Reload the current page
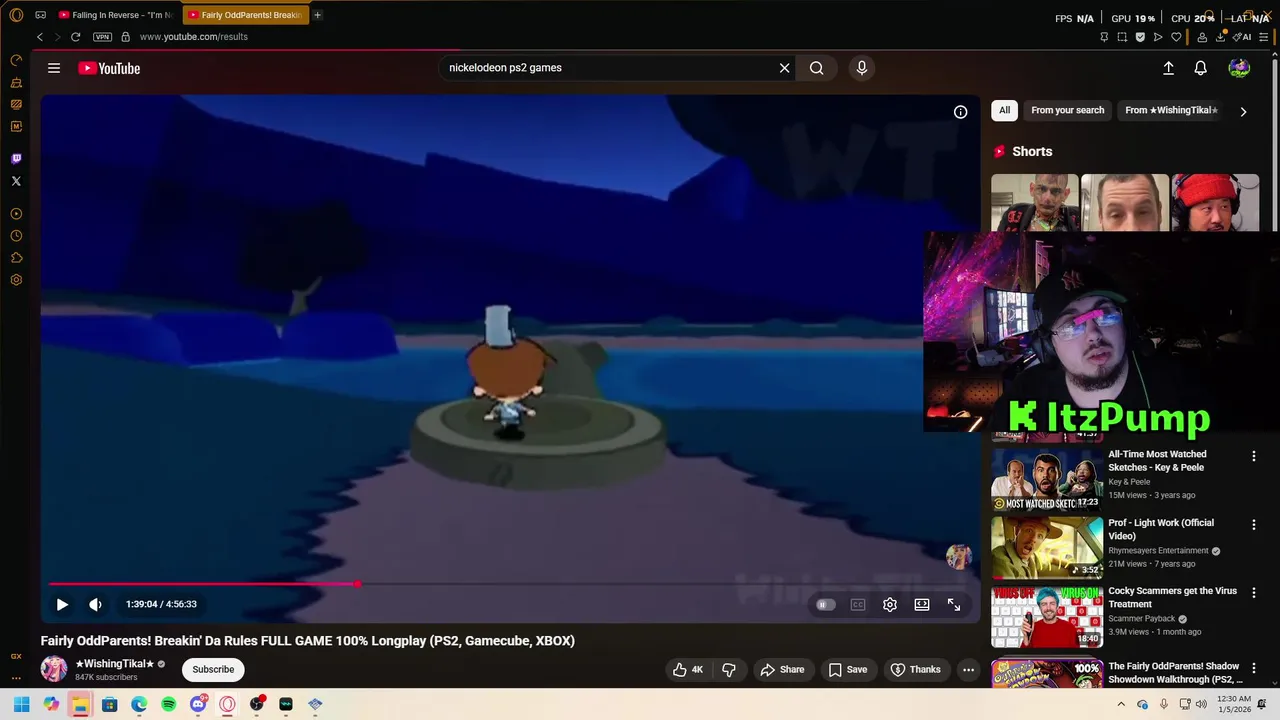This screenshot has height=720, width=1280. (75, 37)
